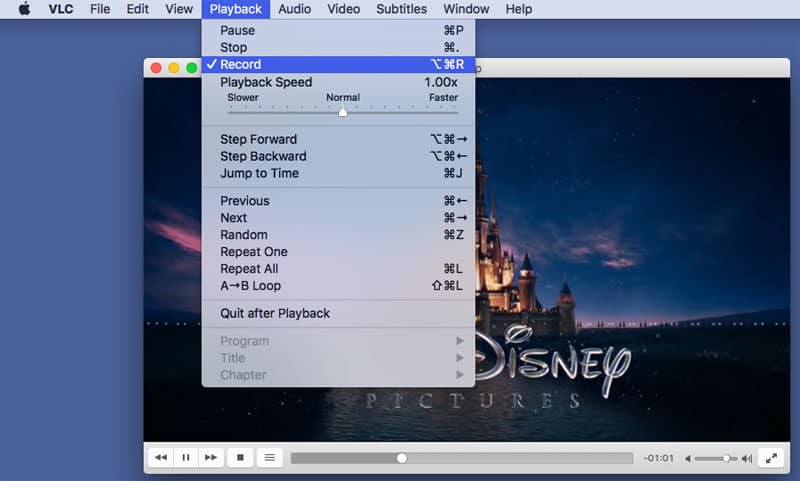Uncheck the Record menu item
The image size is (800, 481).
coord(338,64)
